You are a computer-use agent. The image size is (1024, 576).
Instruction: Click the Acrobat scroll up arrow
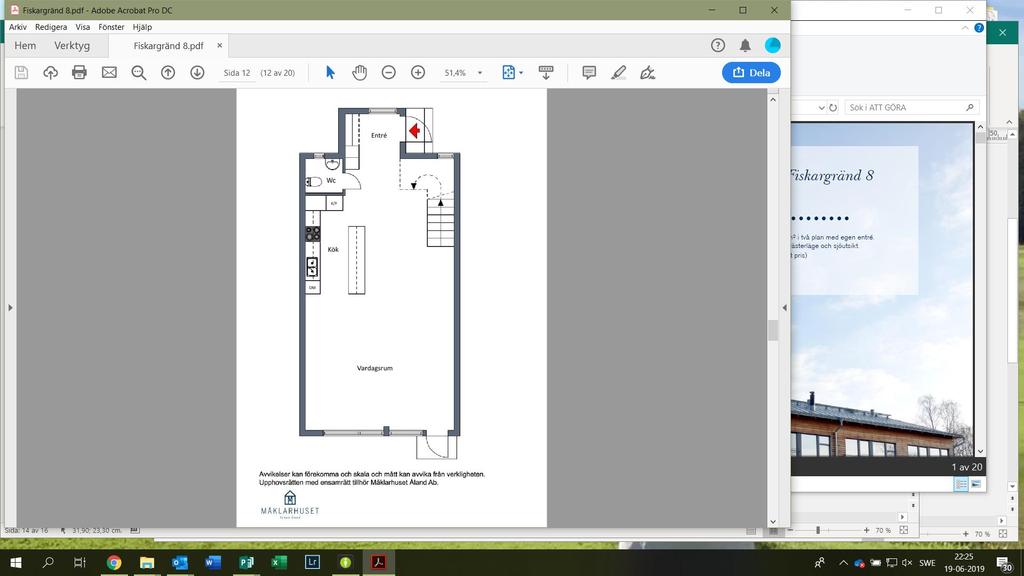click(773, 99)
